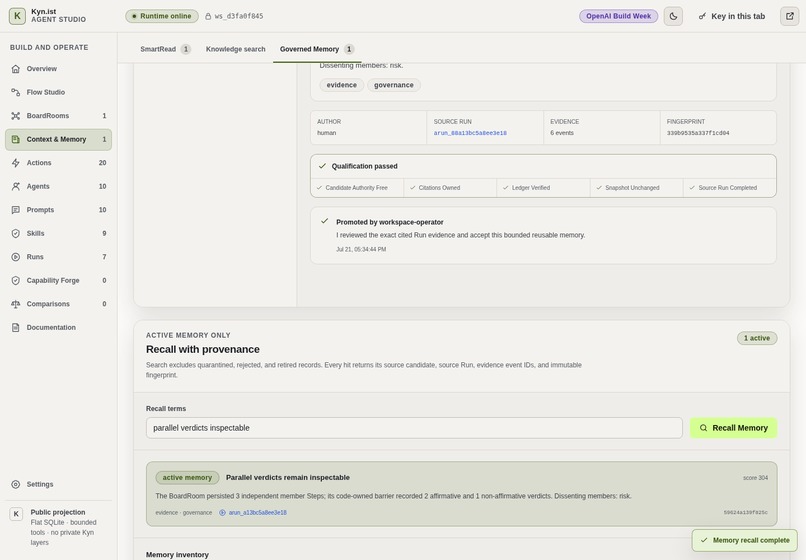Switch to the Knowledge search tab
This screenshot has height=560, width=806.
(235, 49)
